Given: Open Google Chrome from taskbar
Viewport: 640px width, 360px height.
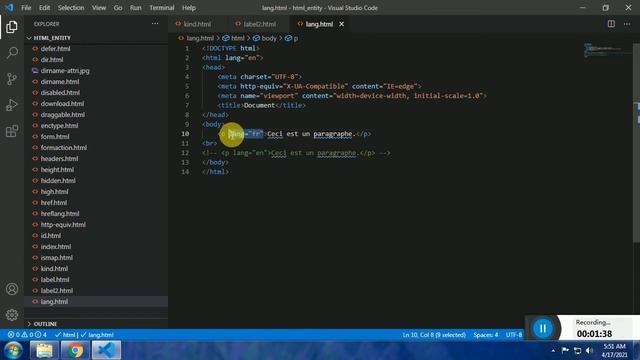Looking at the screenshot, I should (75, 350).
